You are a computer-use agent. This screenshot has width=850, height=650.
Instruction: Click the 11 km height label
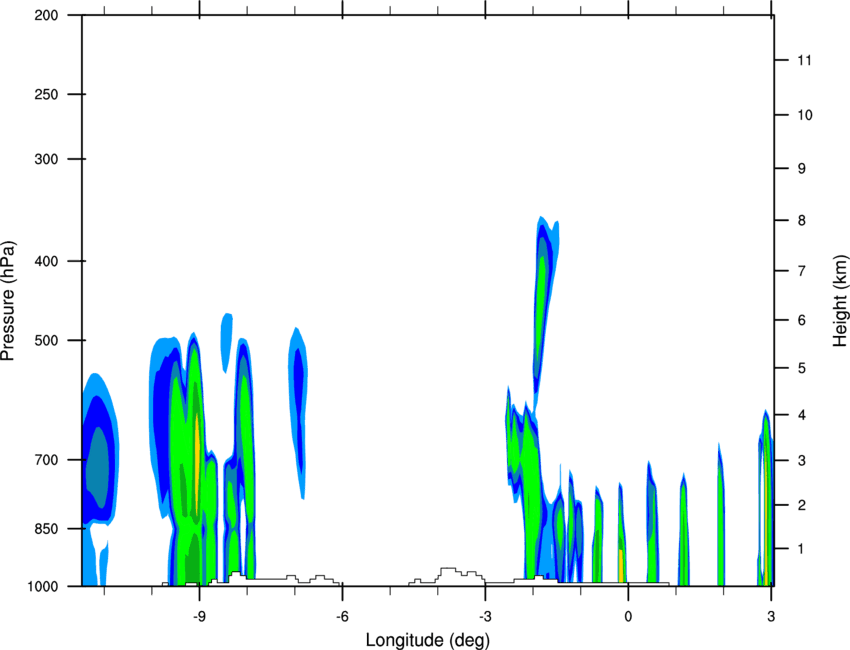(x=804, y=60)
